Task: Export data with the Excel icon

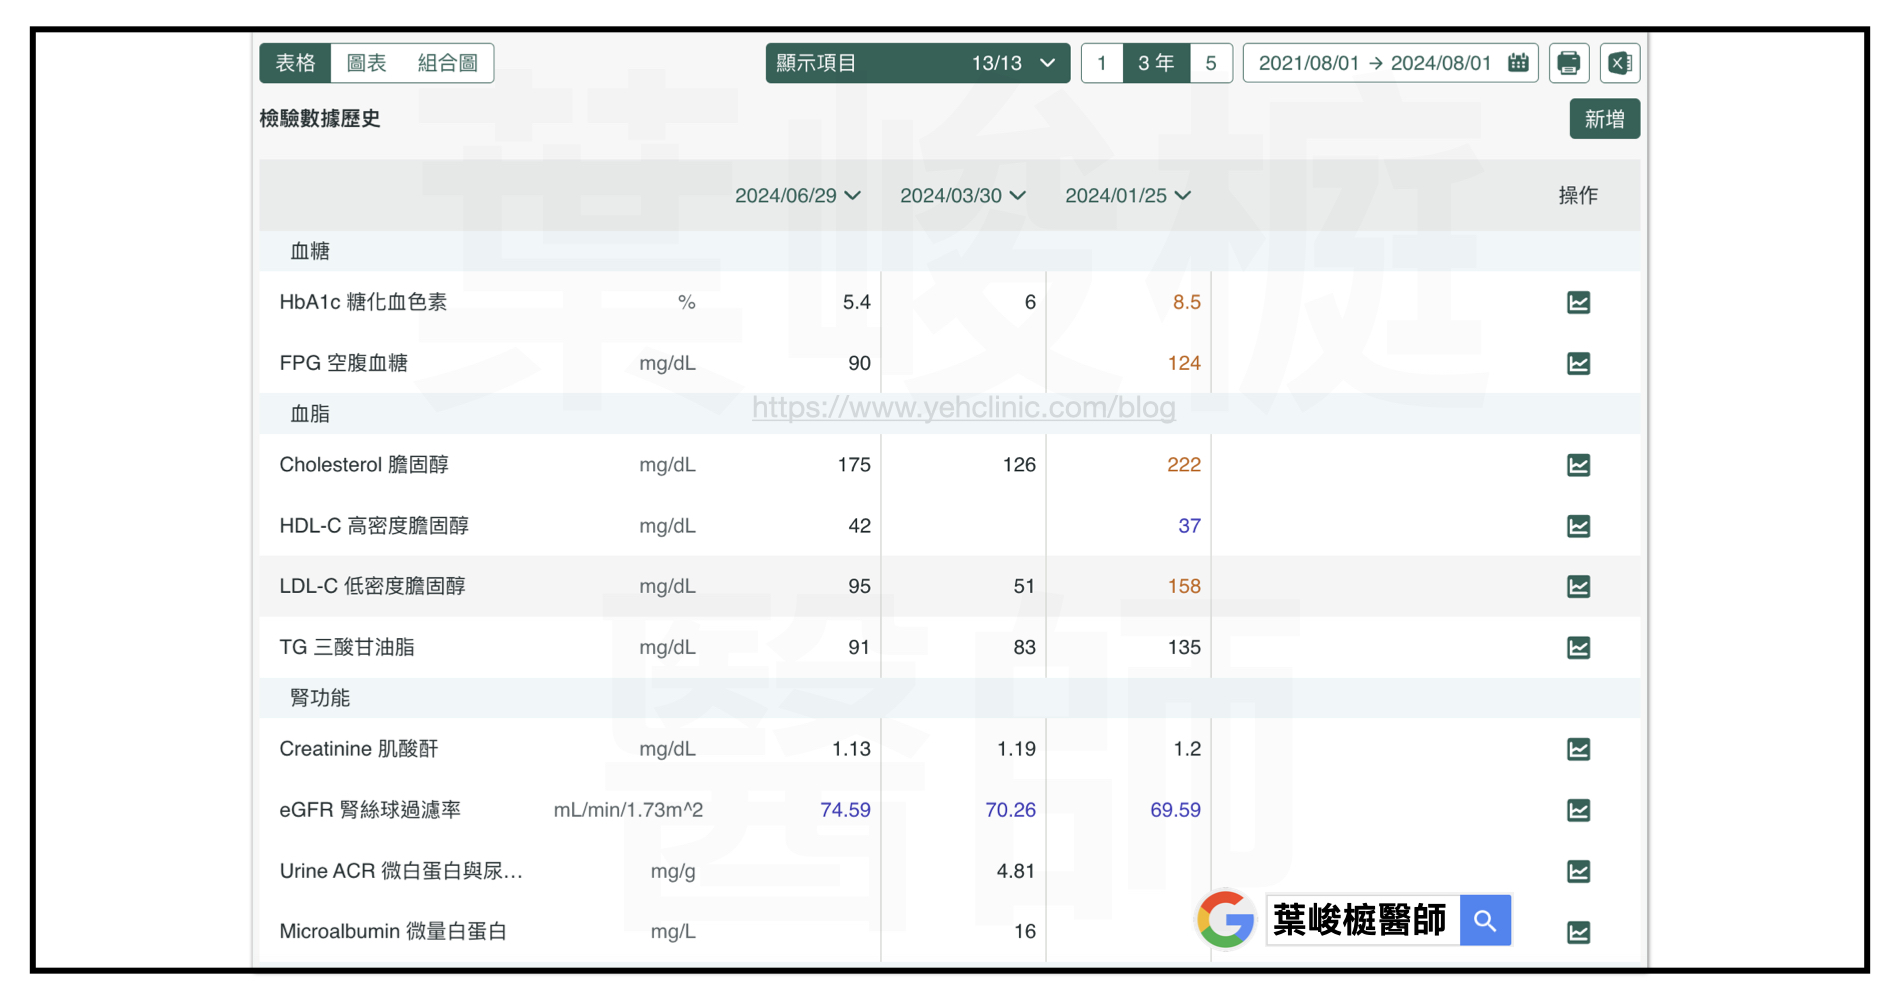Action: point(1619,63)
